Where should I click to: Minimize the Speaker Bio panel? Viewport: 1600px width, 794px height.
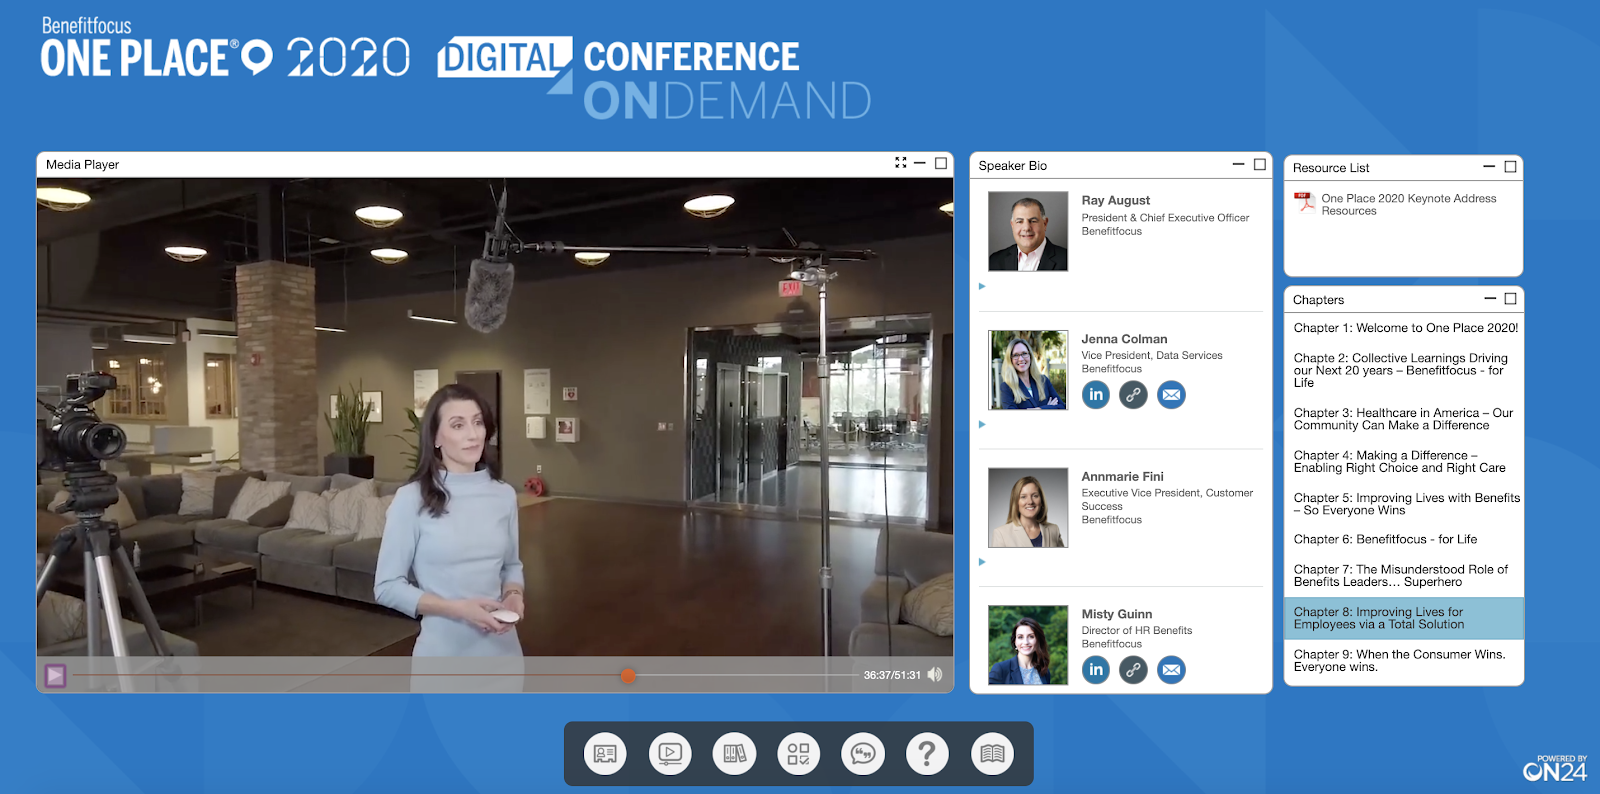[x=1238, y=164]
